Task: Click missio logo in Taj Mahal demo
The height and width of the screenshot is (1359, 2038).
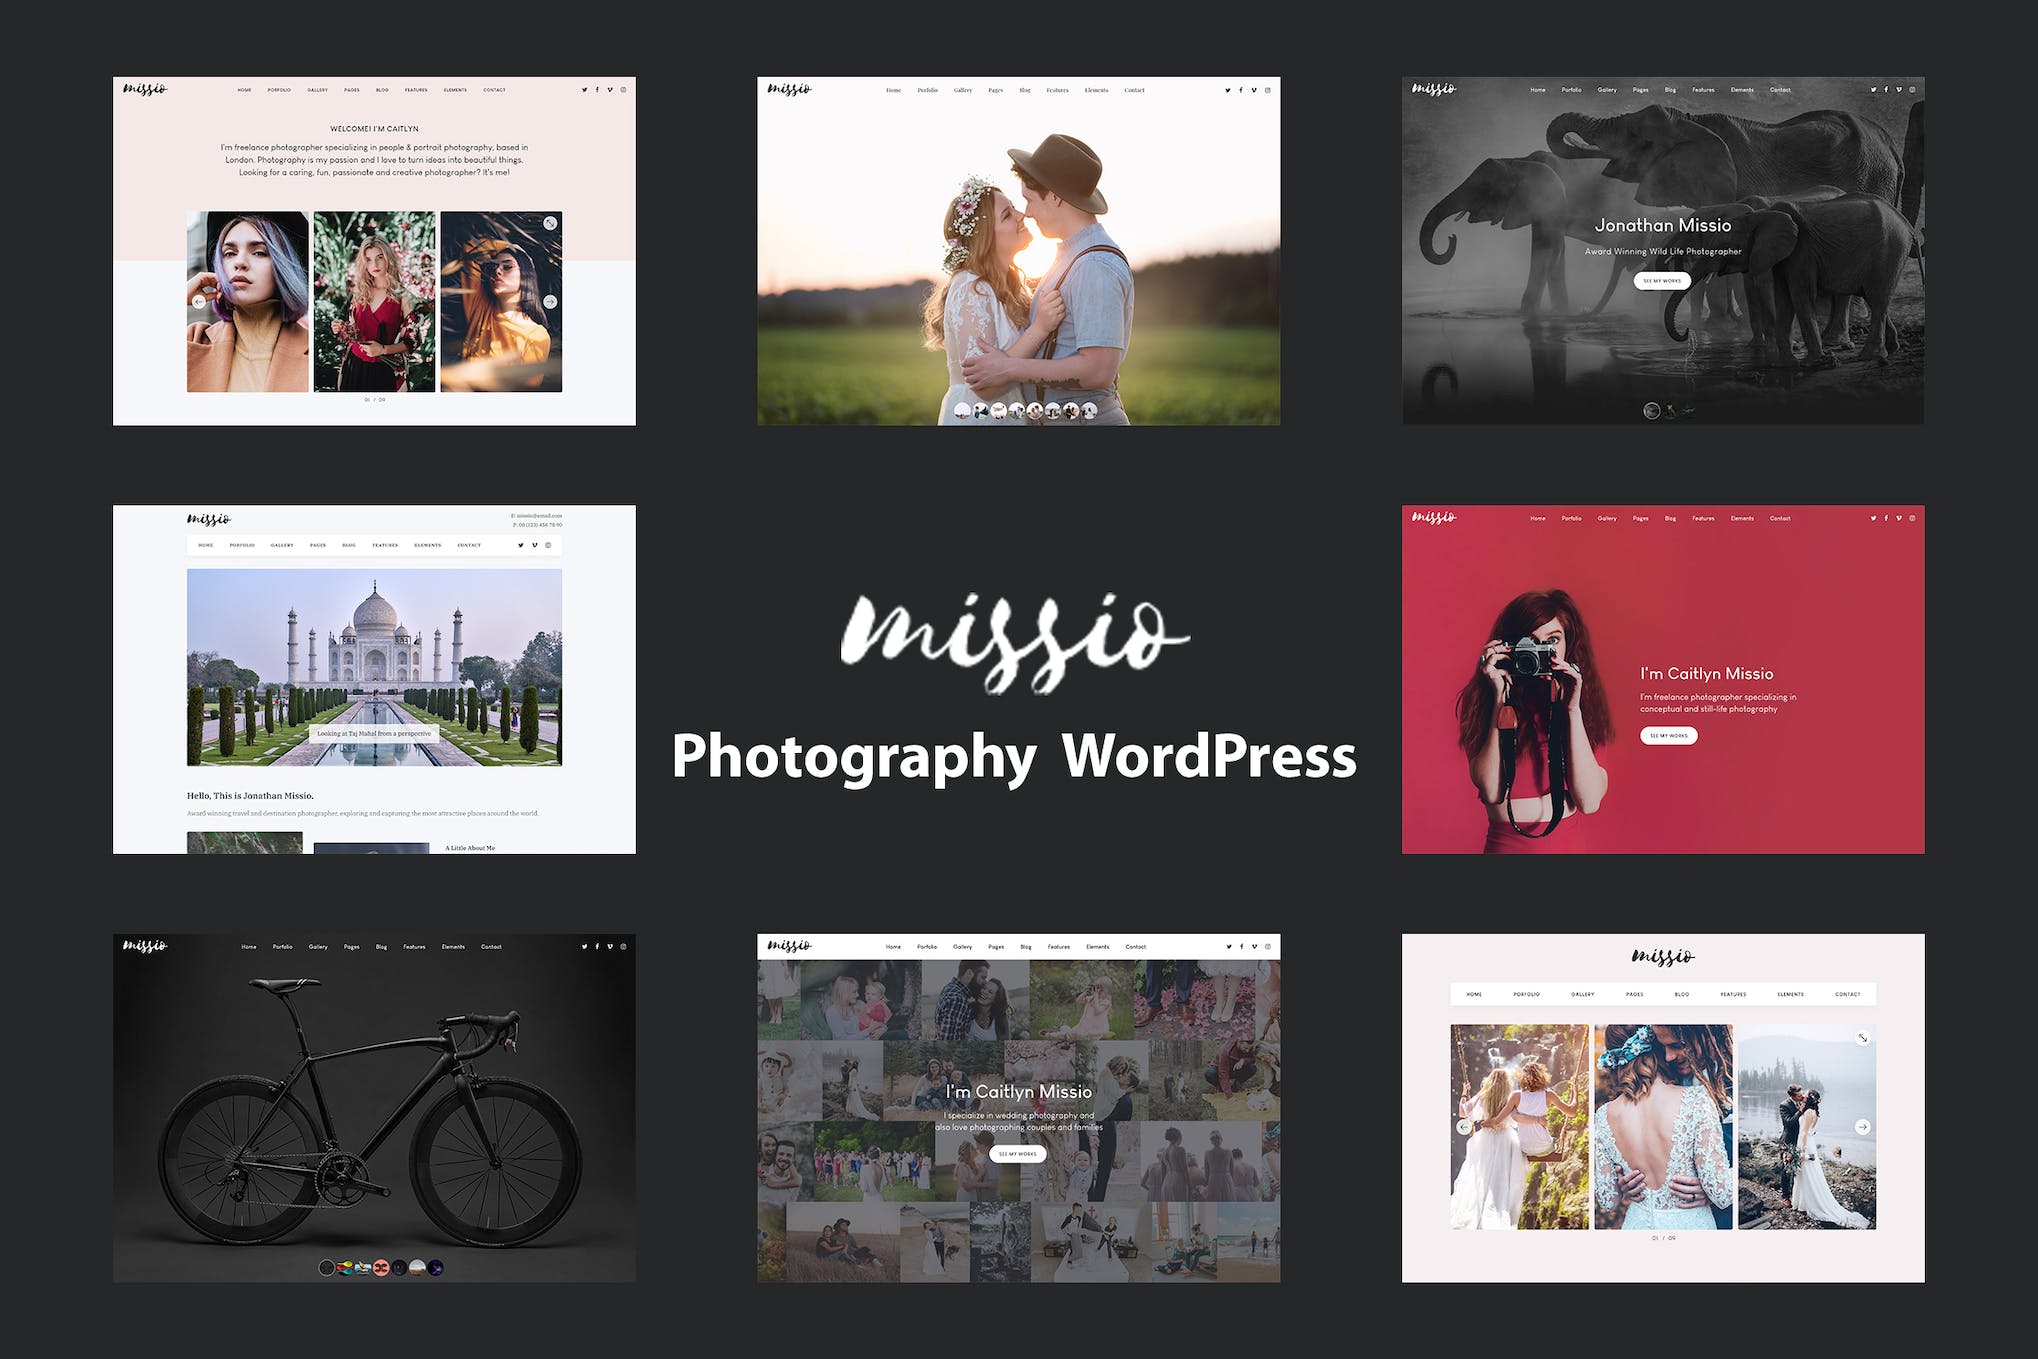Action: [x=209, y=519]
